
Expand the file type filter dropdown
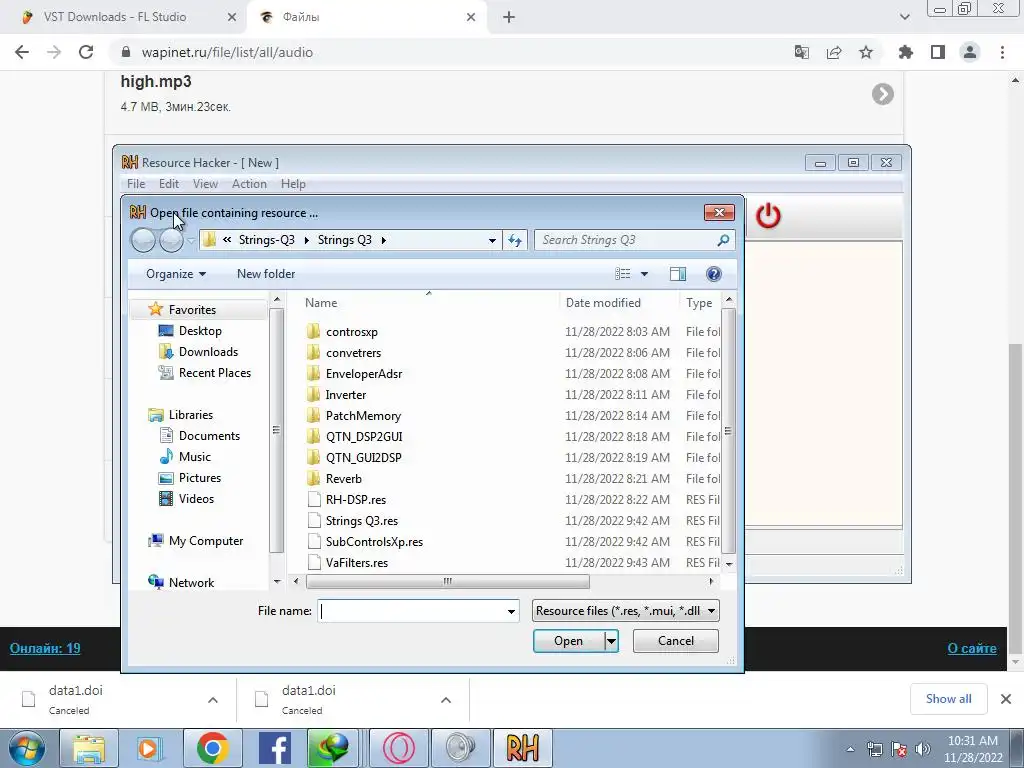[711, 611]
